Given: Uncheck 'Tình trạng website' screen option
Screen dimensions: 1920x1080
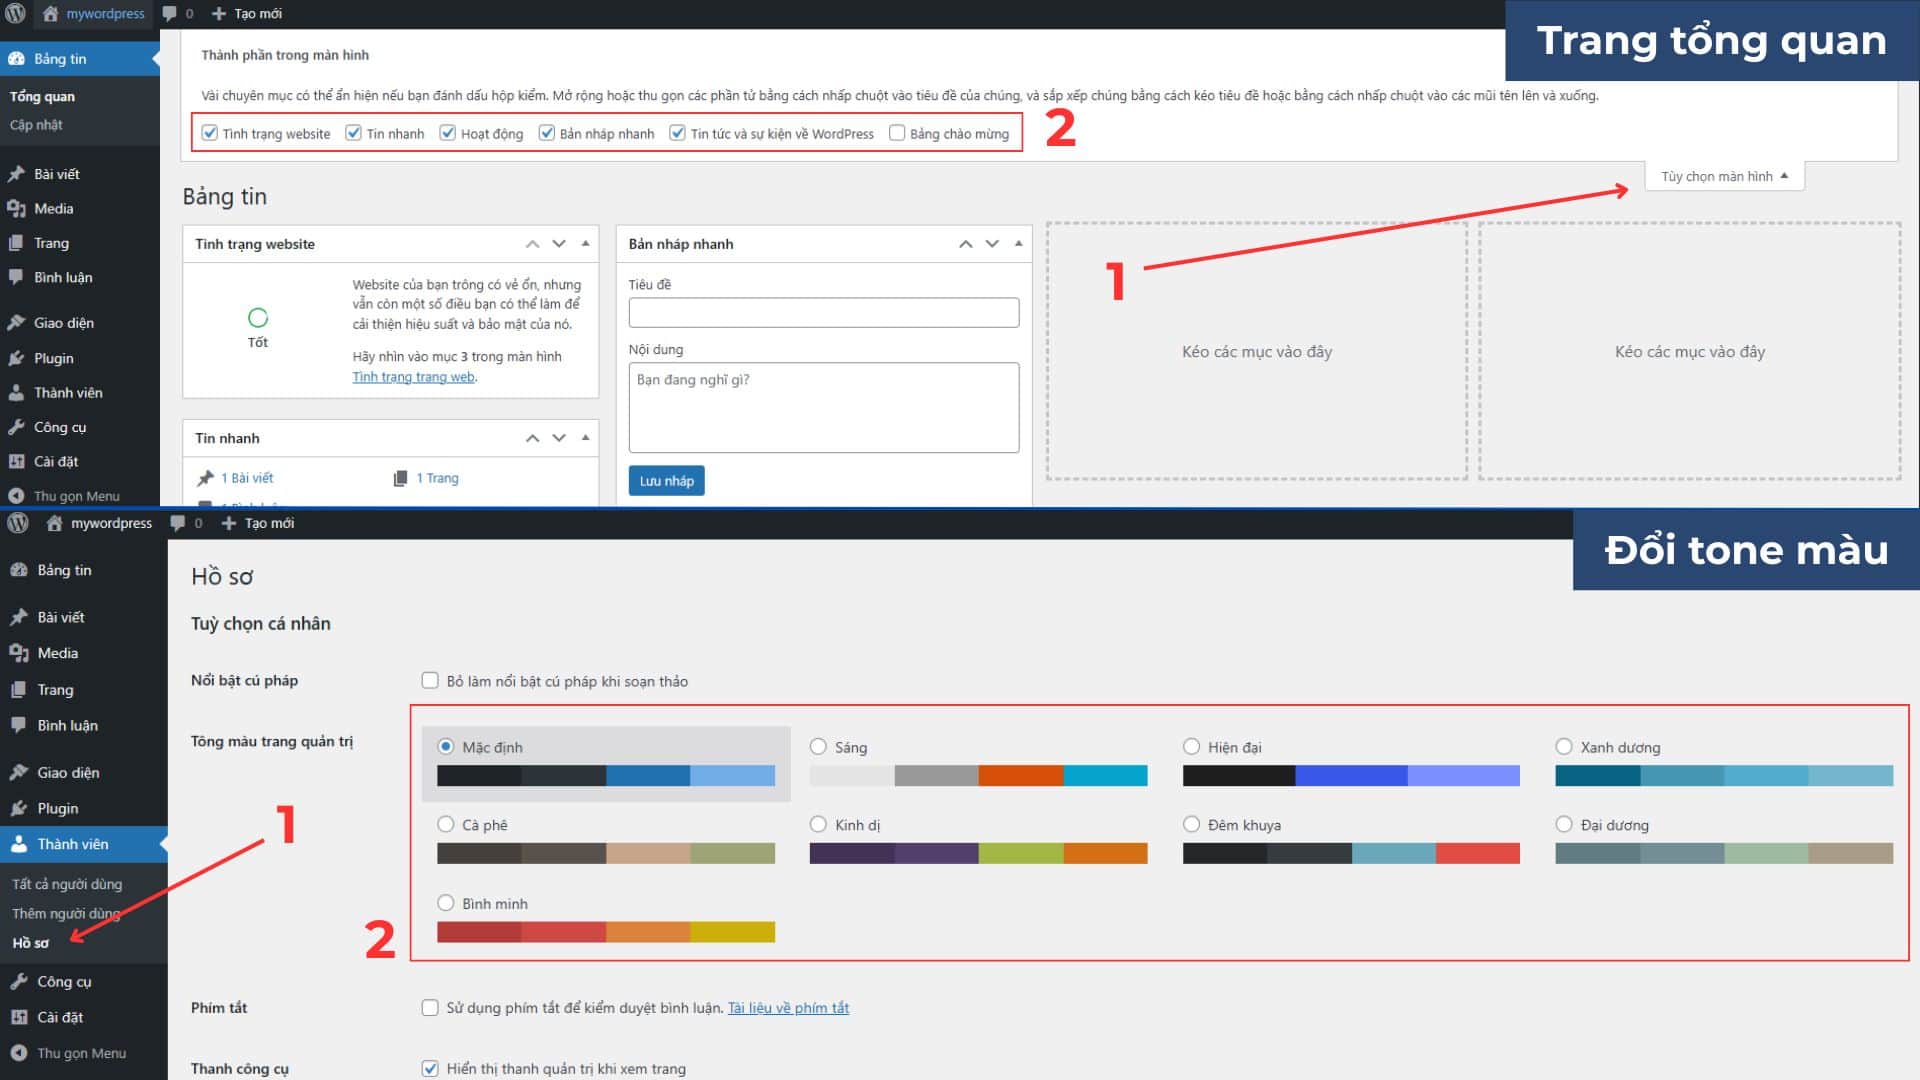Looking at the screenshot, I should 210,133.
